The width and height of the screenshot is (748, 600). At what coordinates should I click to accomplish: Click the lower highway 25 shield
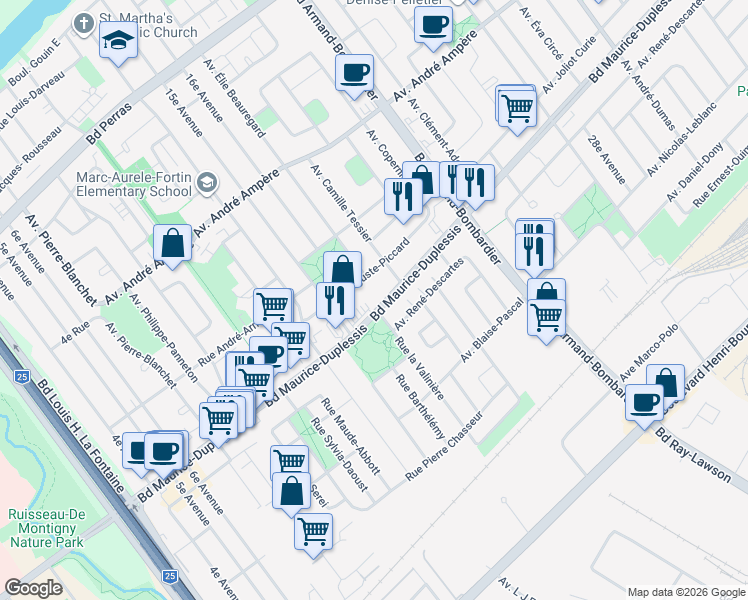click(170, 576)
